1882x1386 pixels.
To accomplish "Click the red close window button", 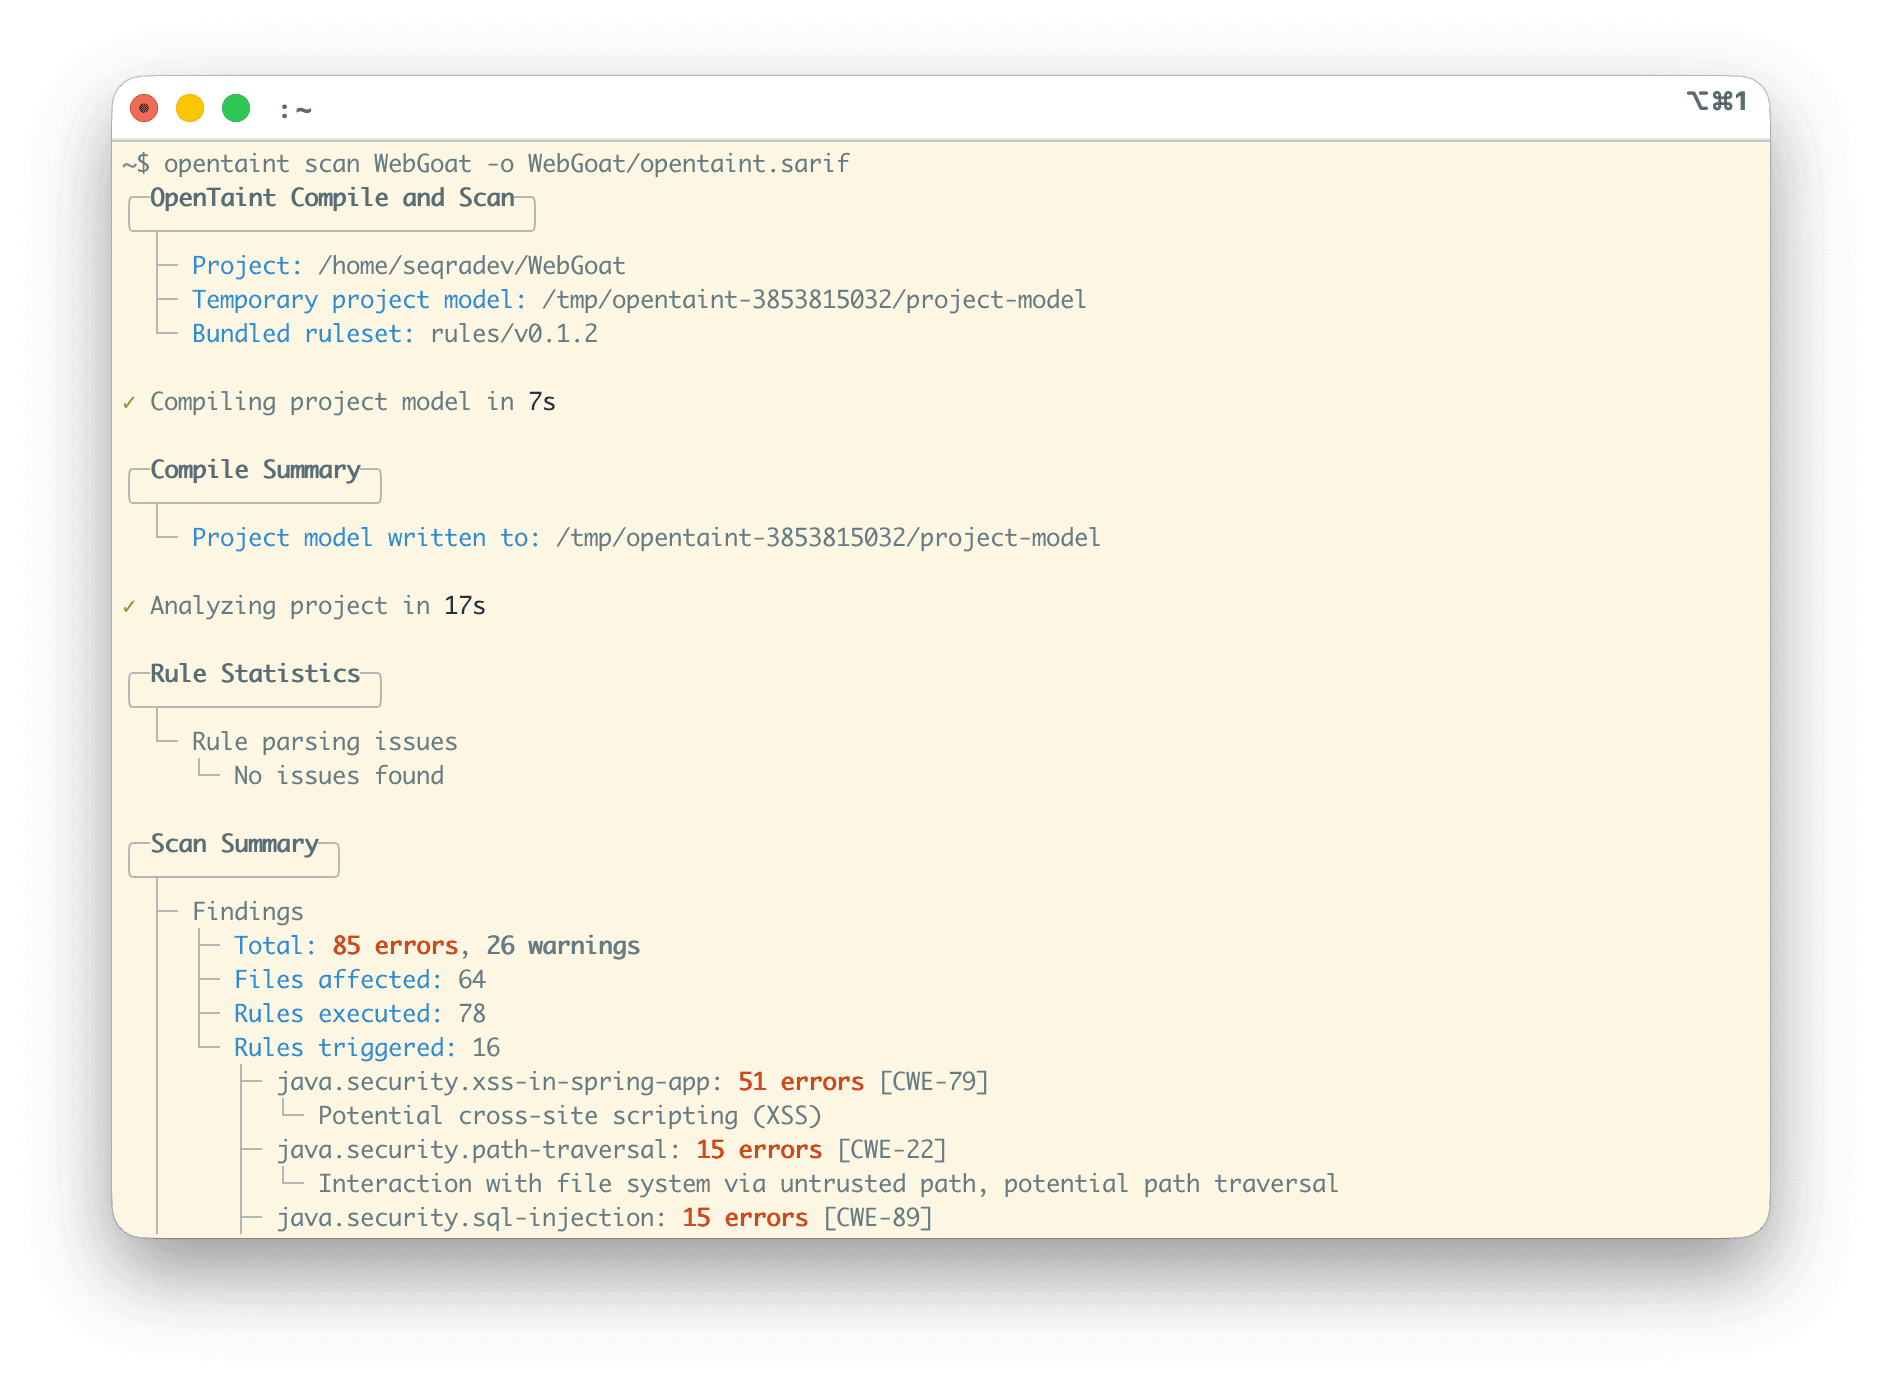I will 144,108.
